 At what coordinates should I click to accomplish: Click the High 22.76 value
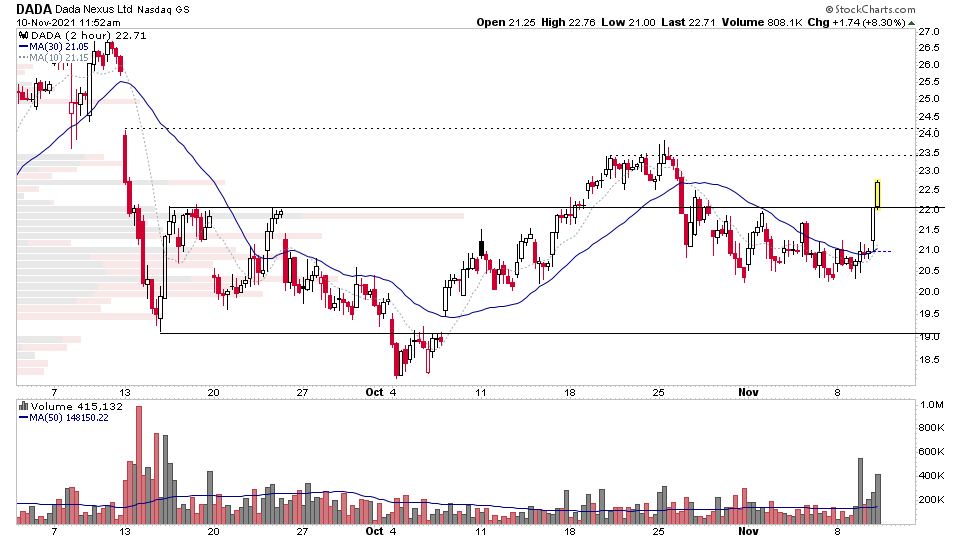click(x=568, y=23)
